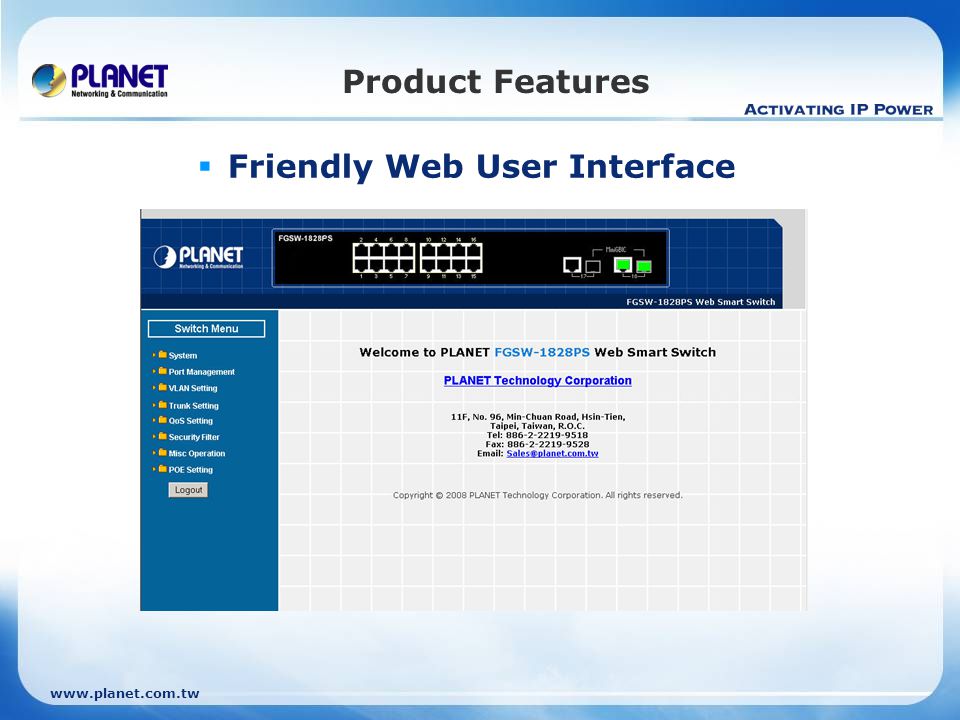Open the QoS Setting menu label
The height and width of the screenshot is (720, 960).
coord(191,421)
